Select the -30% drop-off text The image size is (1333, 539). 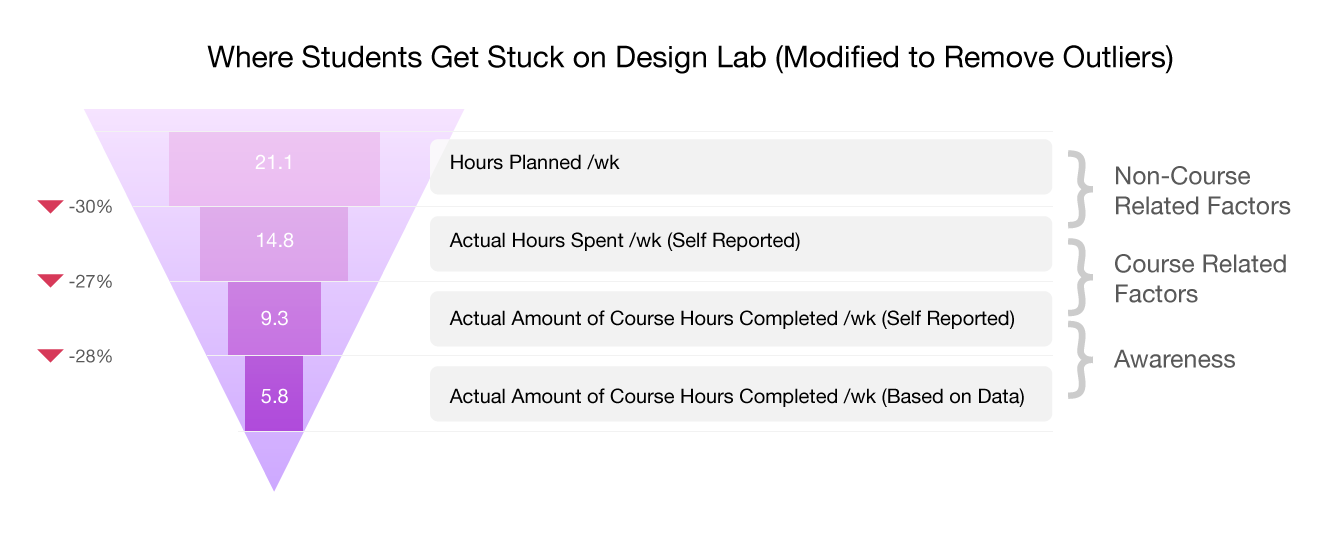[91, 207]
